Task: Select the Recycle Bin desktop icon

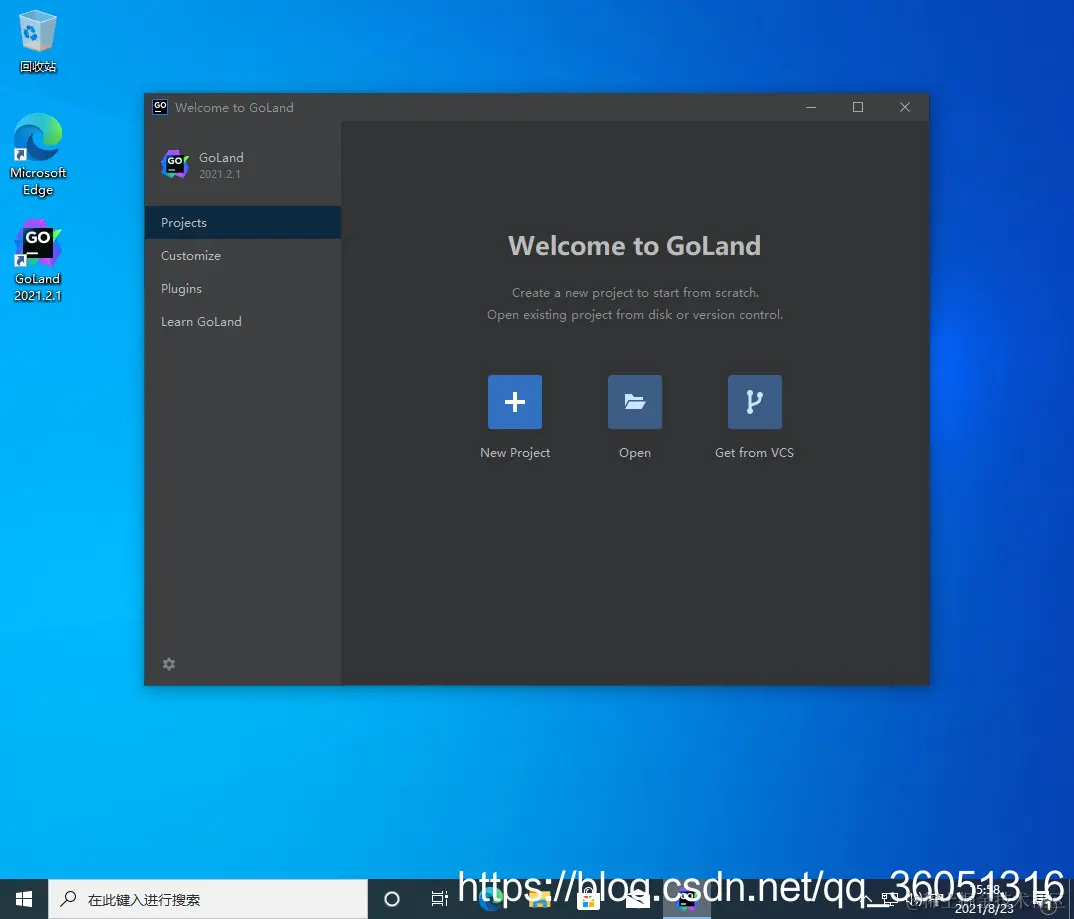Action: tap(38, 41)
